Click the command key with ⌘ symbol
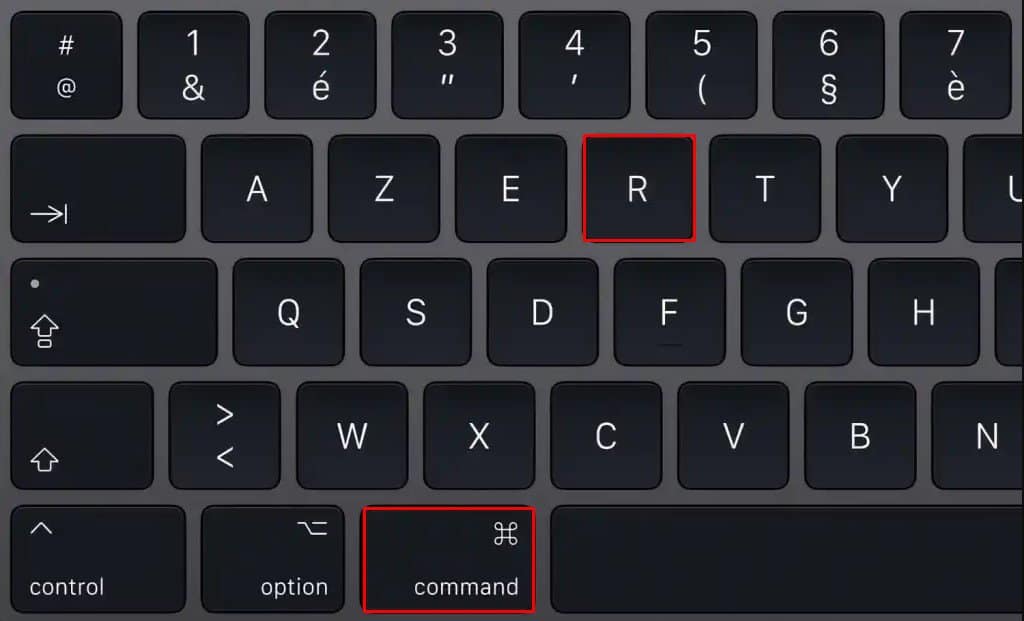Screen dimensions: 1024x621 coord(449,560)
